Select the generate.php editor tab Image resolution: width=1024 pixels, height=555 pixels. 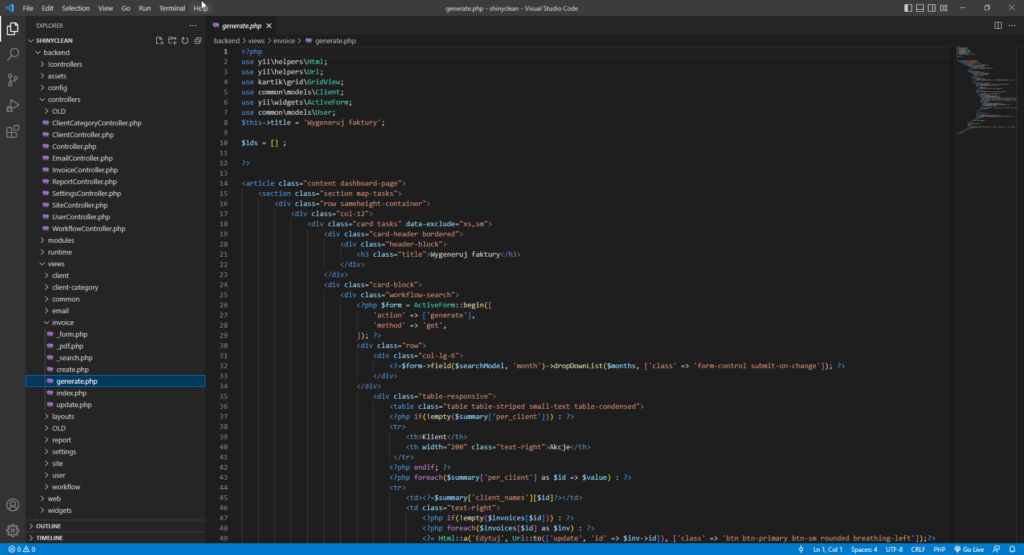coord(241,25)
